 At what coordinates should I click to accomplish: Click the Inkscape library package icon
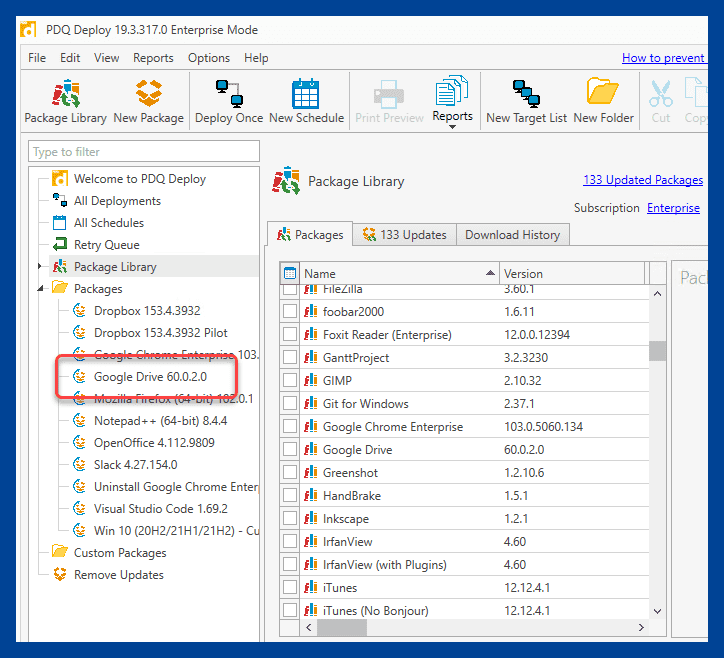[311, 518]
